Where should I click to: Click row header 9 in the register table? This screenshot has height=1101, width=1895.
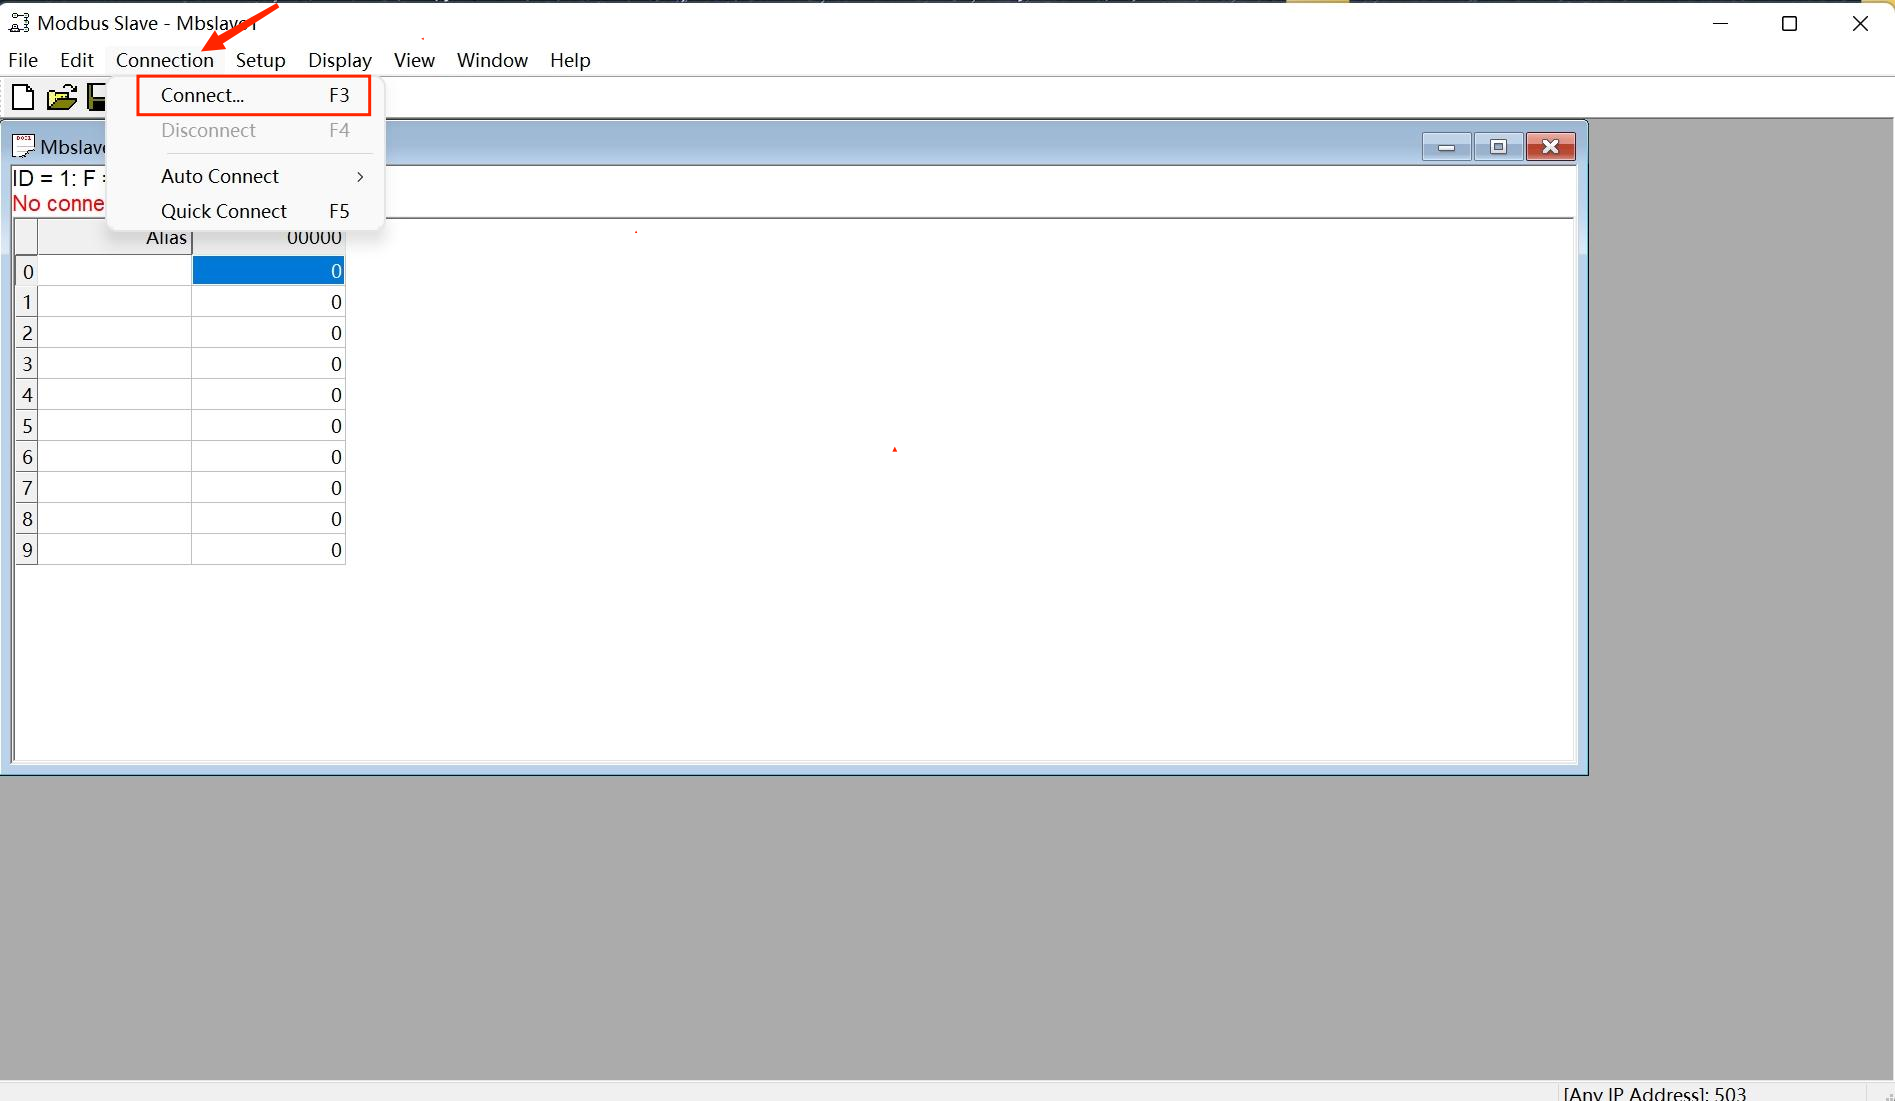pyautogui.click(x=27, y=550)
